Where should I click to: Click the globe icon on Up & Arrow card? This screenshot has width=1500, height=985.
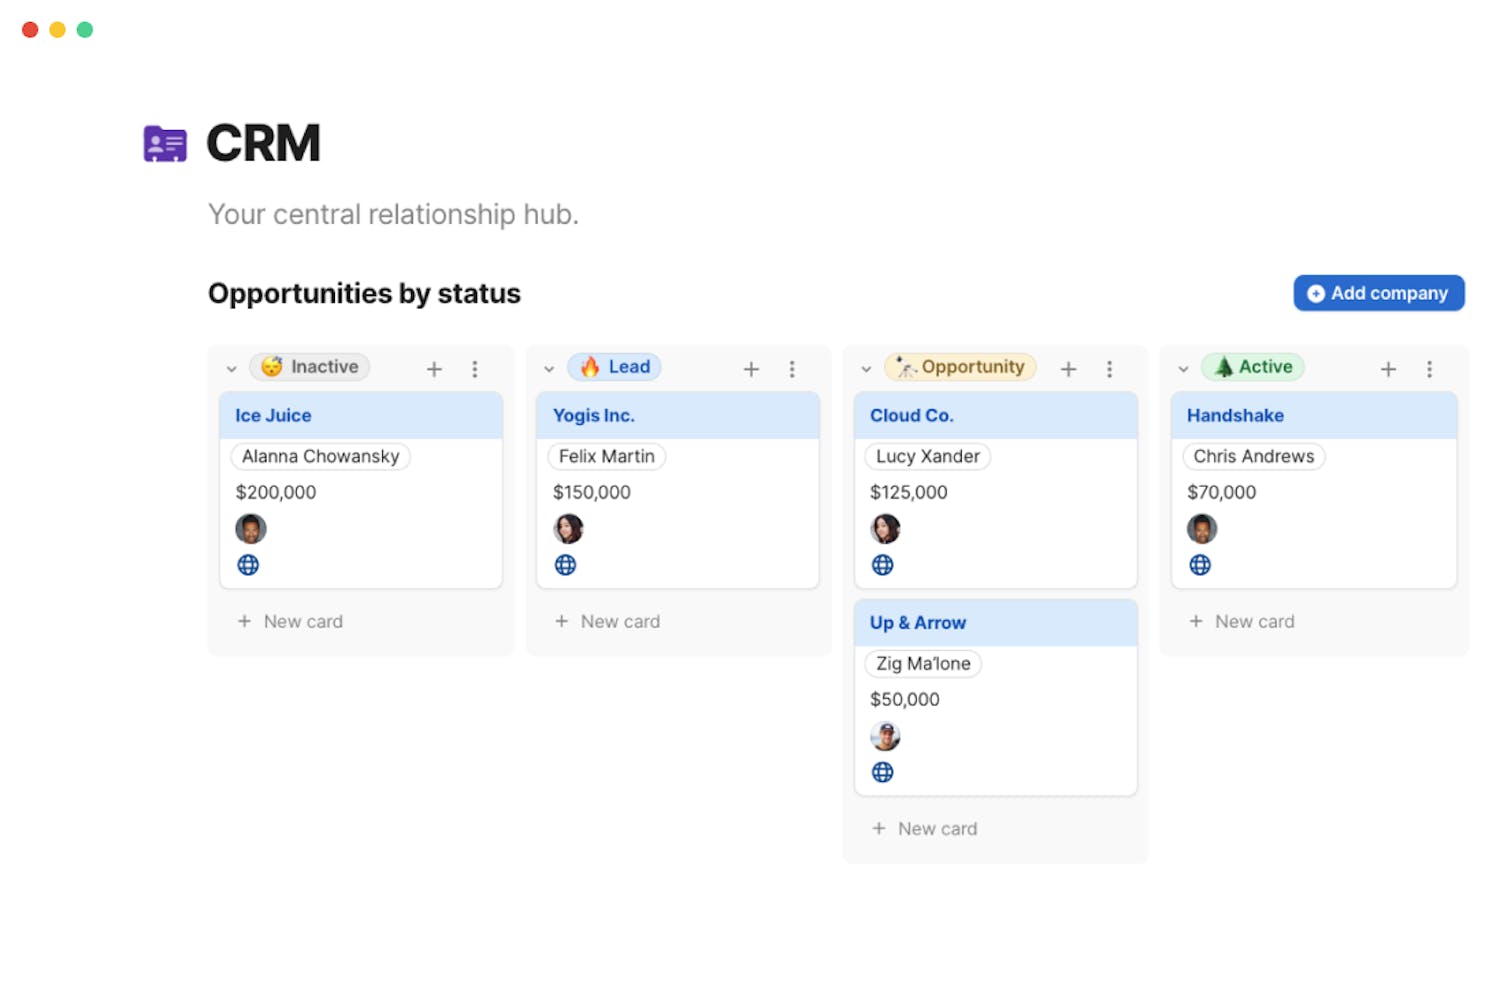(882, 772)
